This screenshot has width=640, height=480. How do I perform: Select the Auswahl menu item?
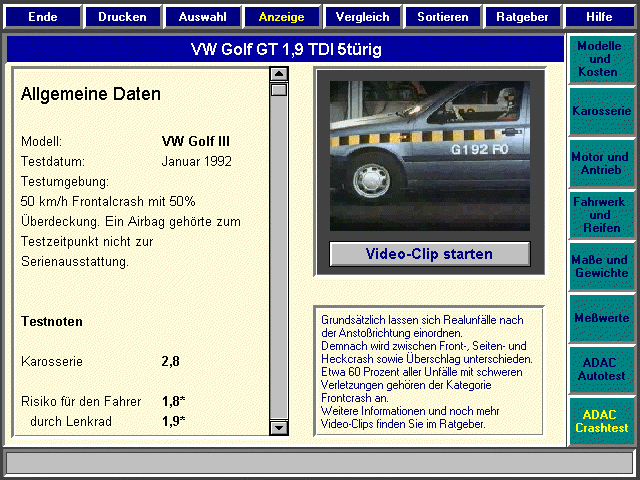pyautogui.click(x=202, y=17)
